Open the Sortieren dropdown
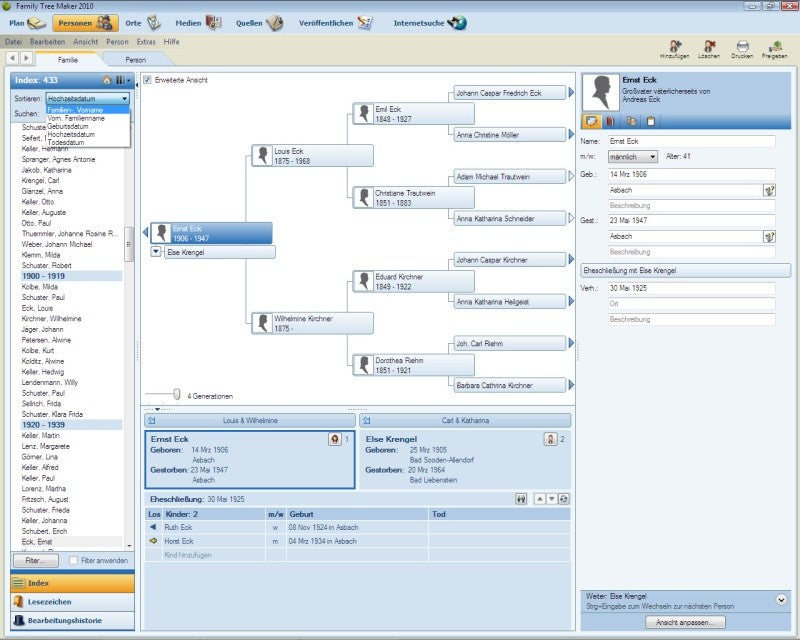Screen dimensions: 800x640 tap(87, 99)
